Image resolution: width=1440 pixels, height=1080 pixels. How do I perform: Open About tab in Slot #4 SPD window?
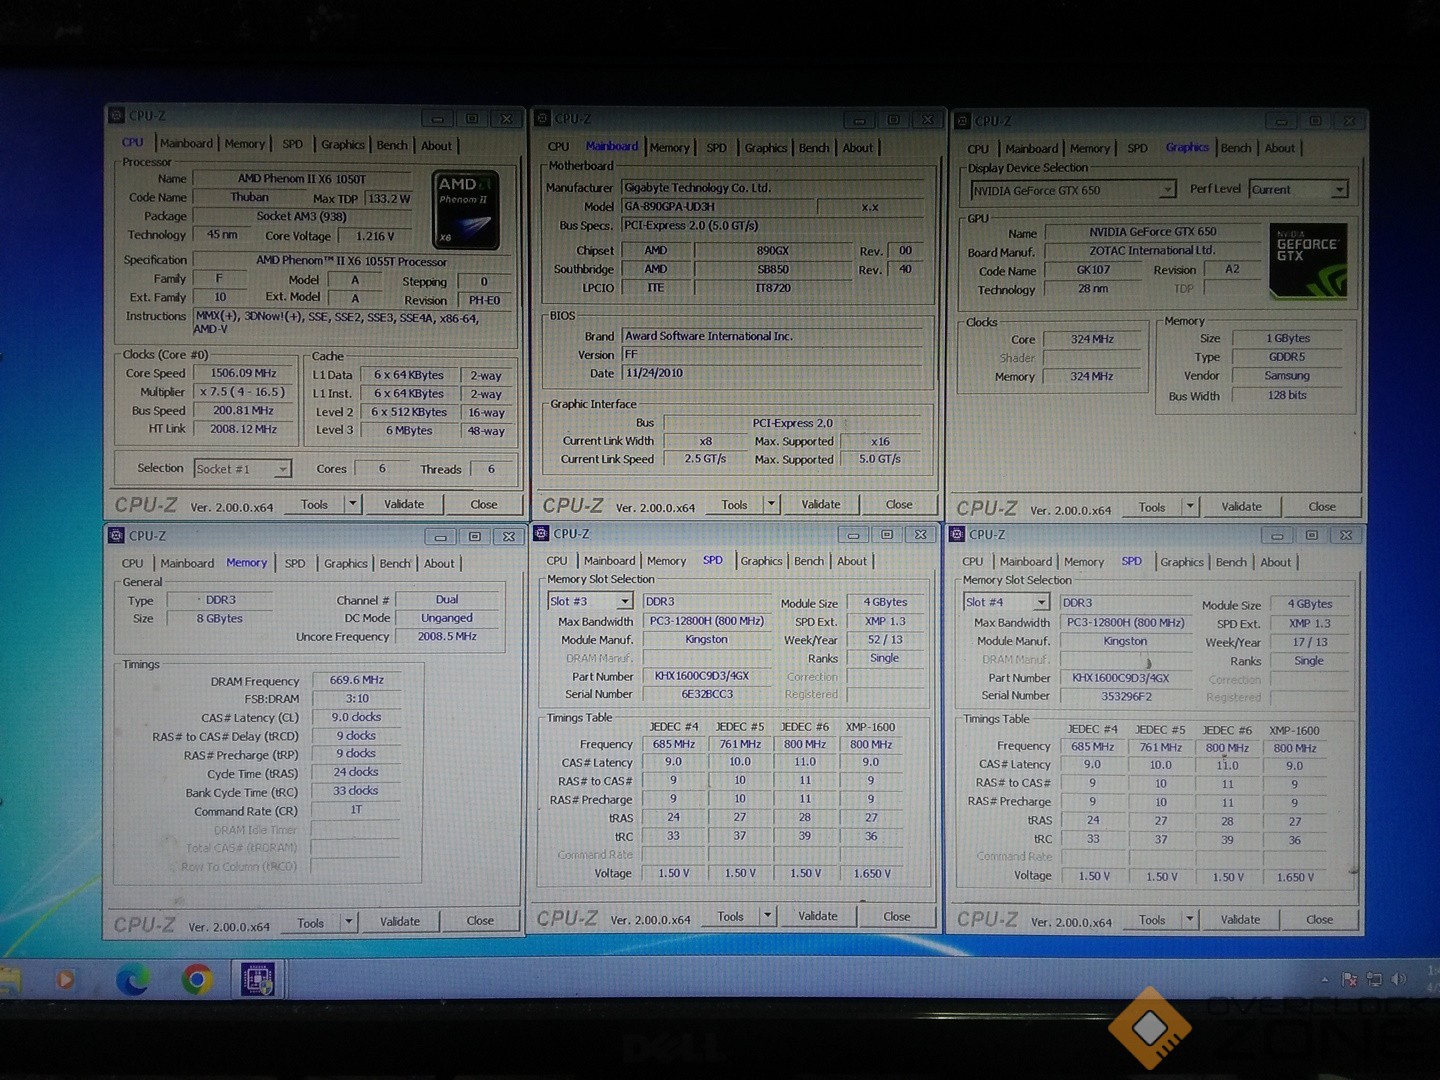1275,562
